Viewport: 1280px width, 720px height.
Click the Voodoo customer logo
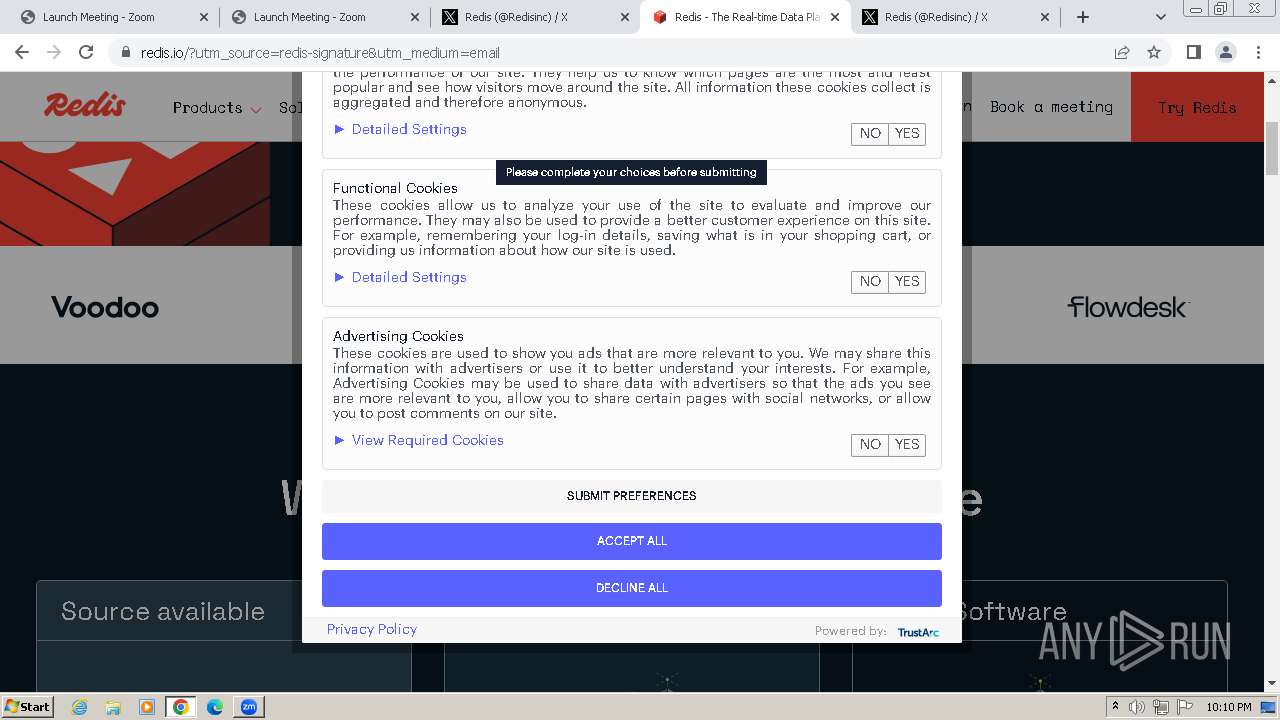click(105, 307)
